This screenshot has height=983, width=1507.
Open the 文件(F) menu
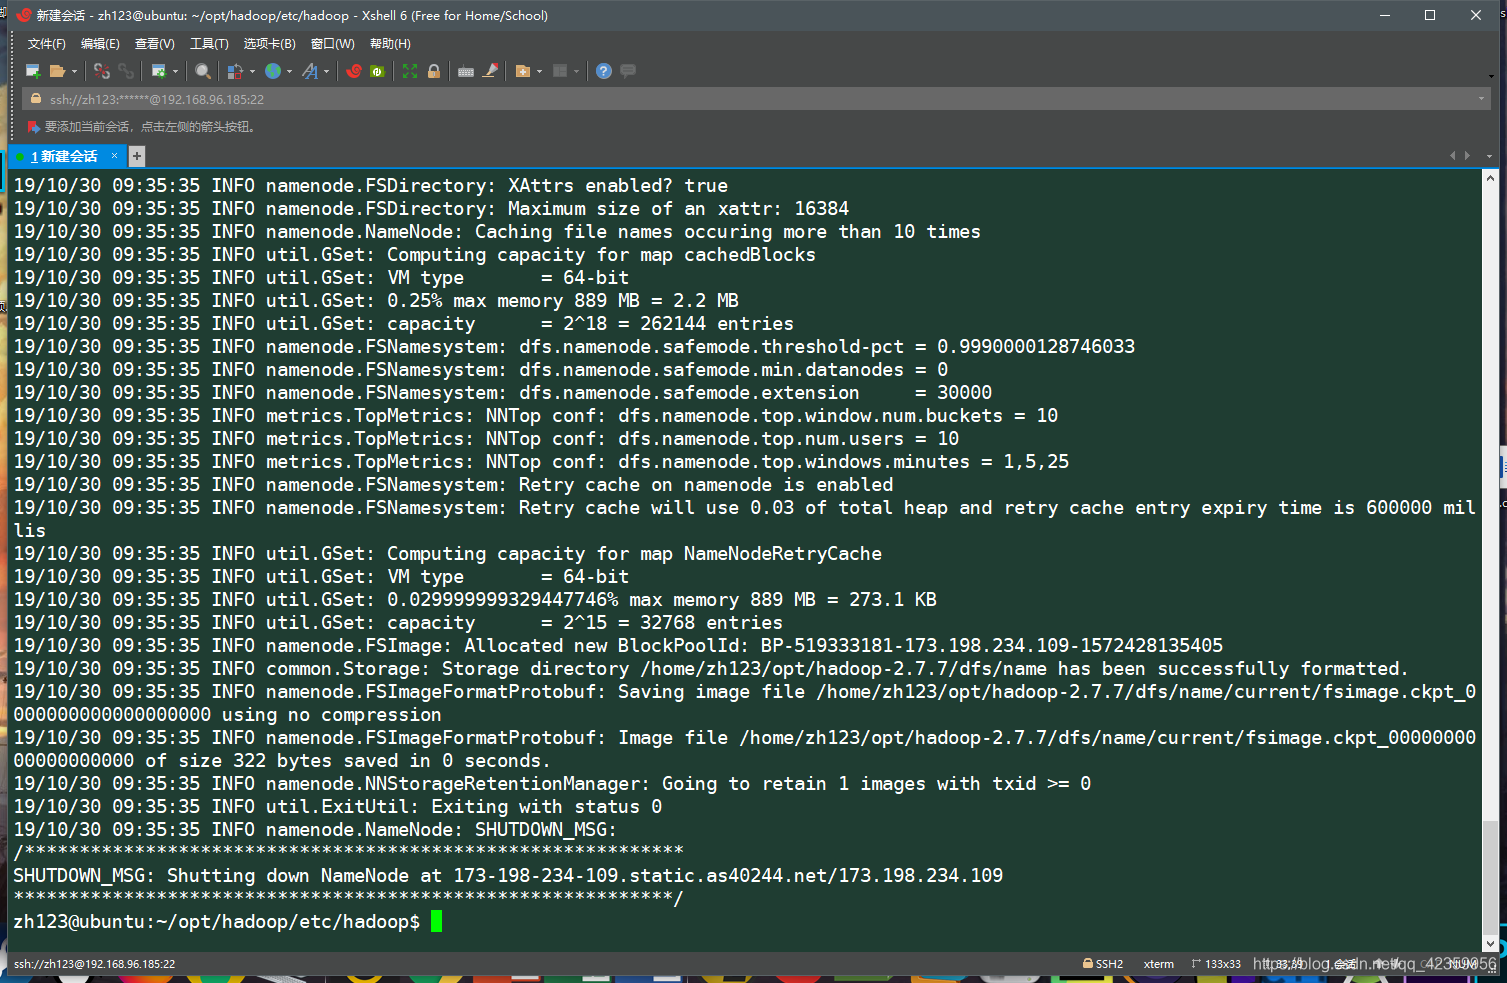pos(47,44)
